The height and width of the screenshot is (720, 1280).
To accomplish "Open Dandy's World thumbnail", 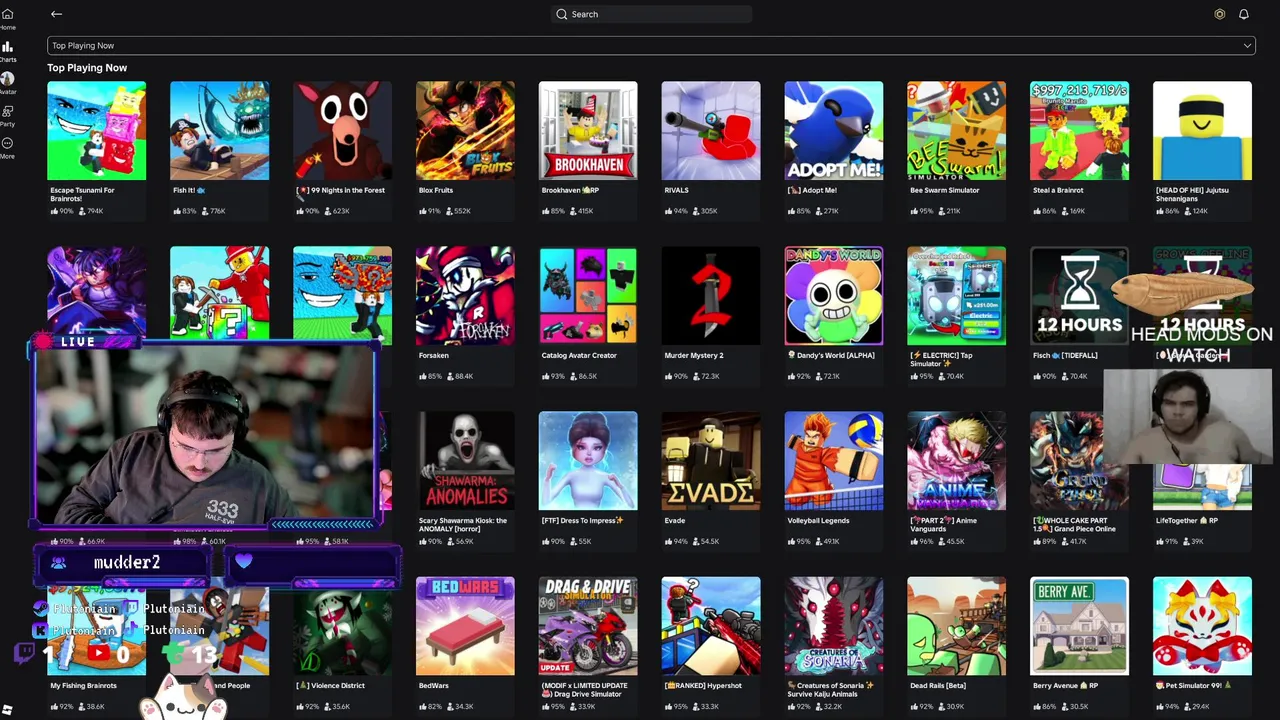I will (834, 295).
